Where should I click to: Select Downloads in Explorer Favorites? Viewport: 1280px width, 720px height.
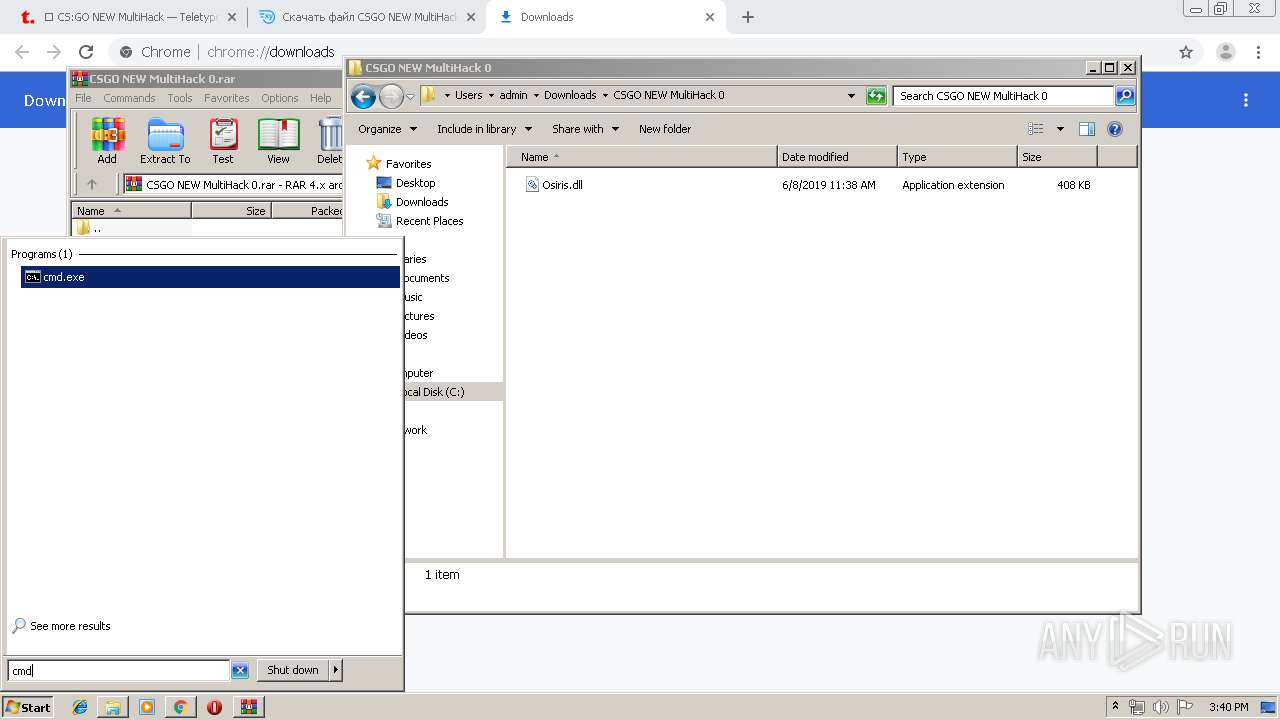coord(422,202)
